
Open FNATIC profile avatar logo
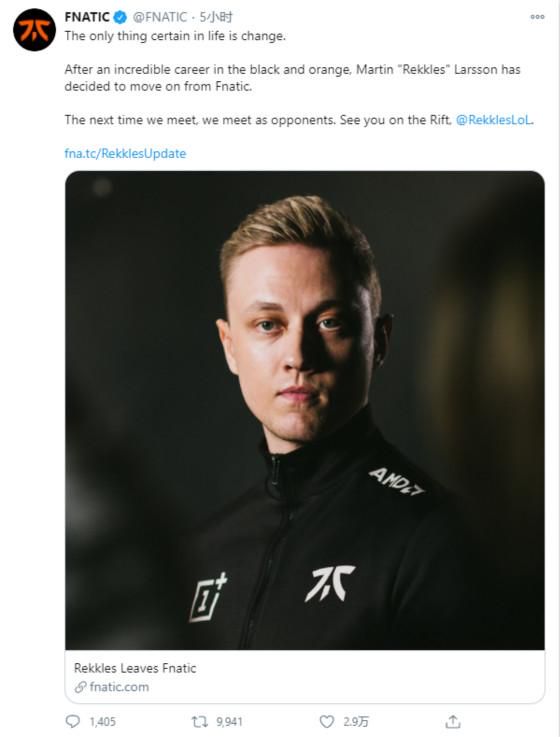coord(34,30)
